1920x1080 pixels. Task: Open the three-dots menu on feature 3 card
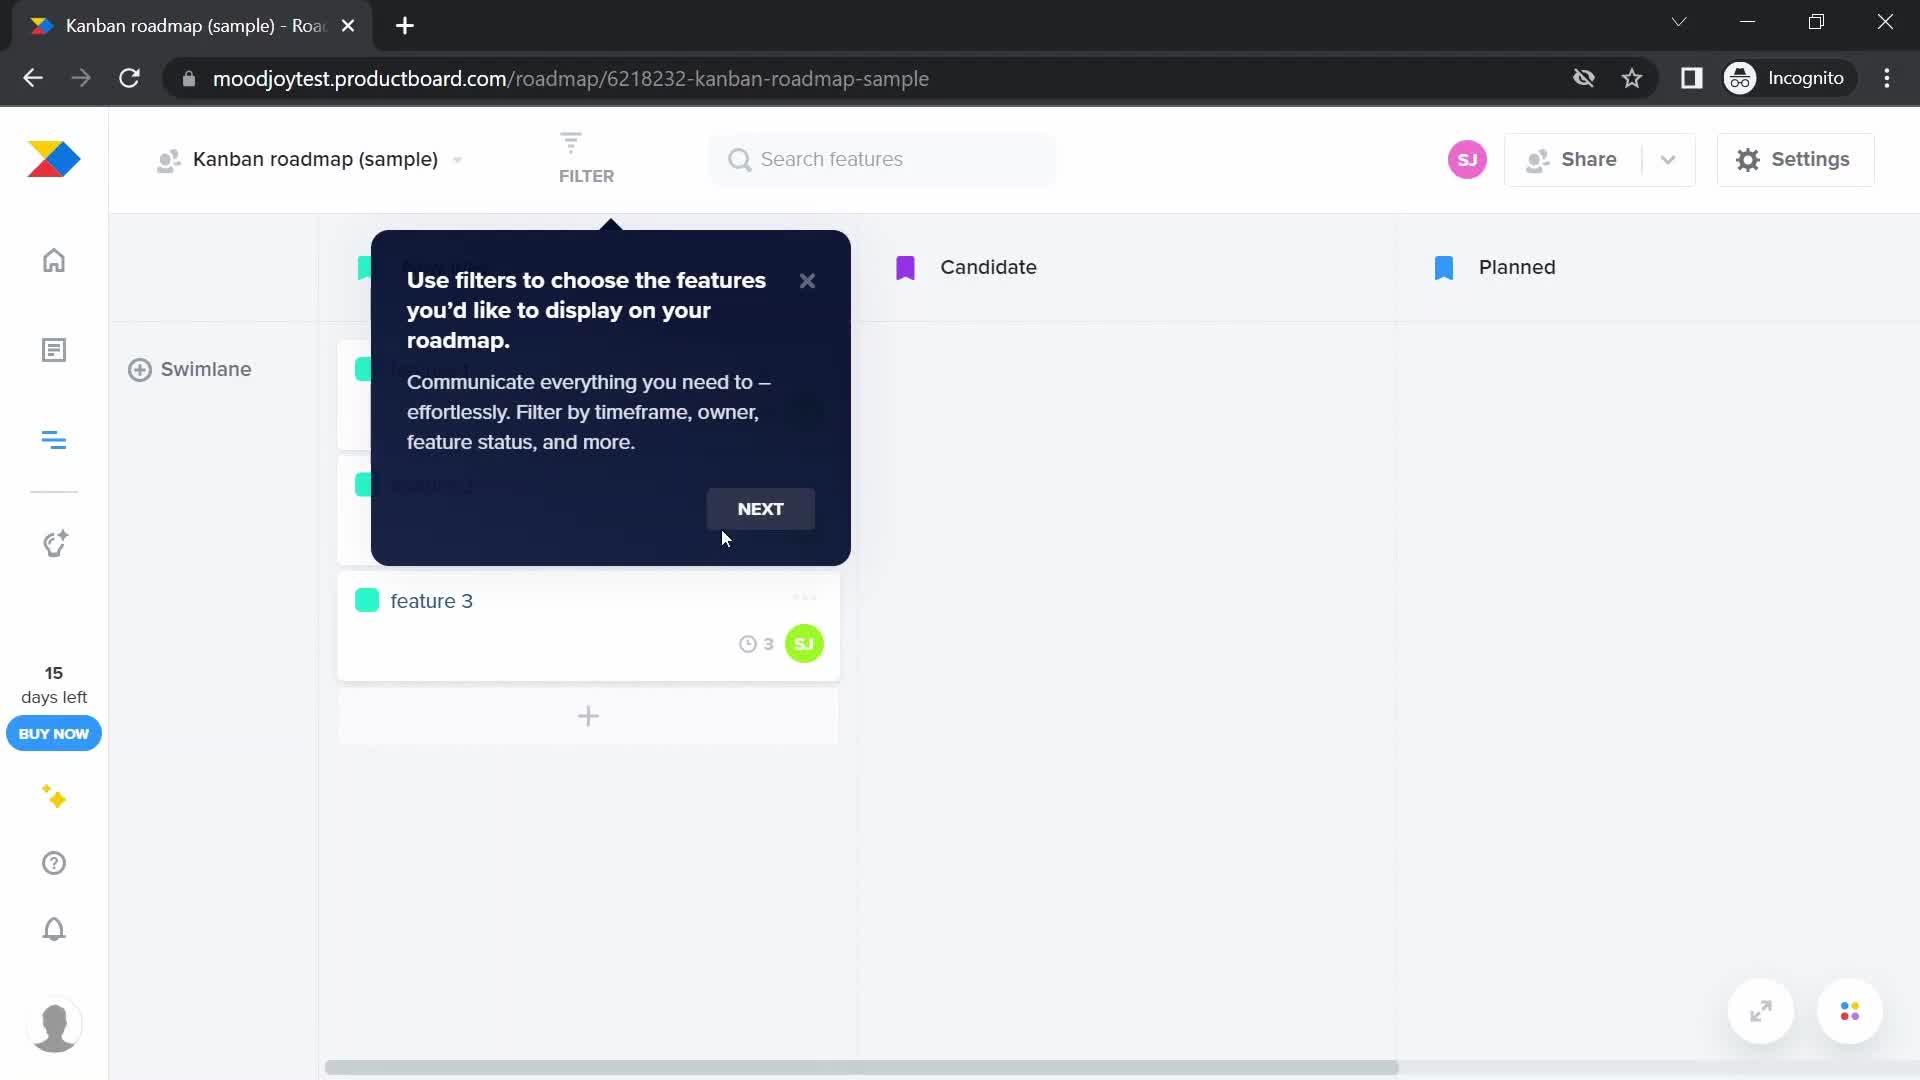click(804, 597)
